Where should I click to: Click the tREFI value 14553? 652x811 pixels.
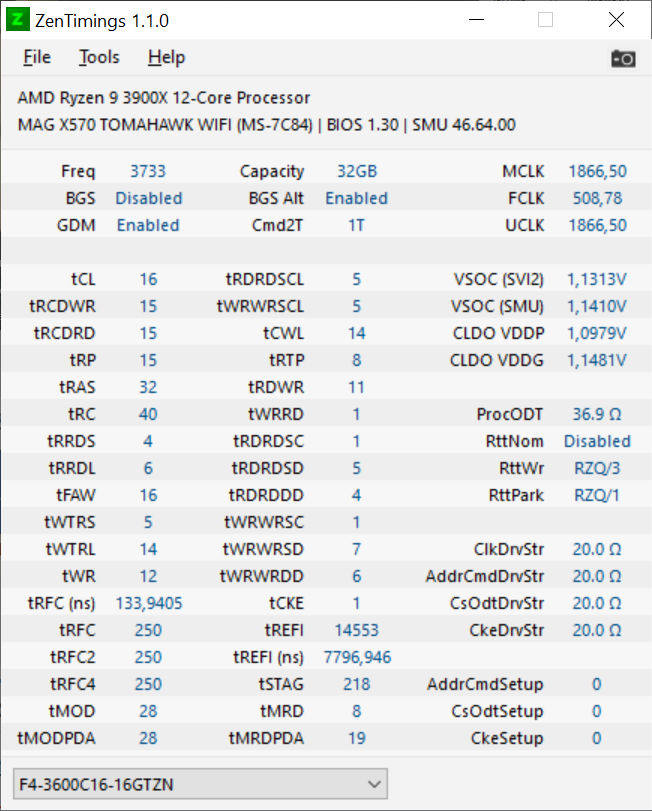pyautogui.click(x=356, y=630)
